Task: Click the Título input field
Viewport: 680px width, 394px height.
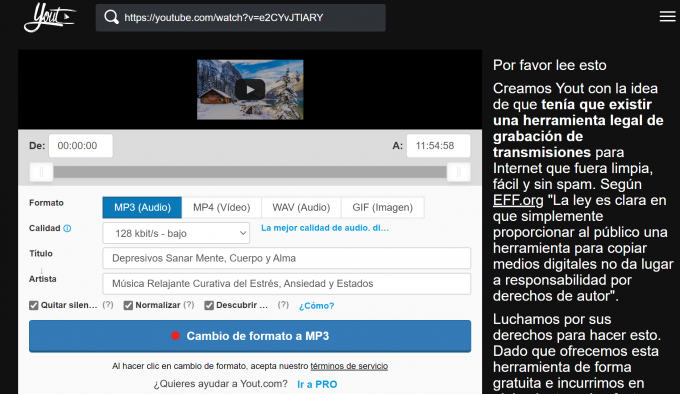Action: (x=287, y=258)
